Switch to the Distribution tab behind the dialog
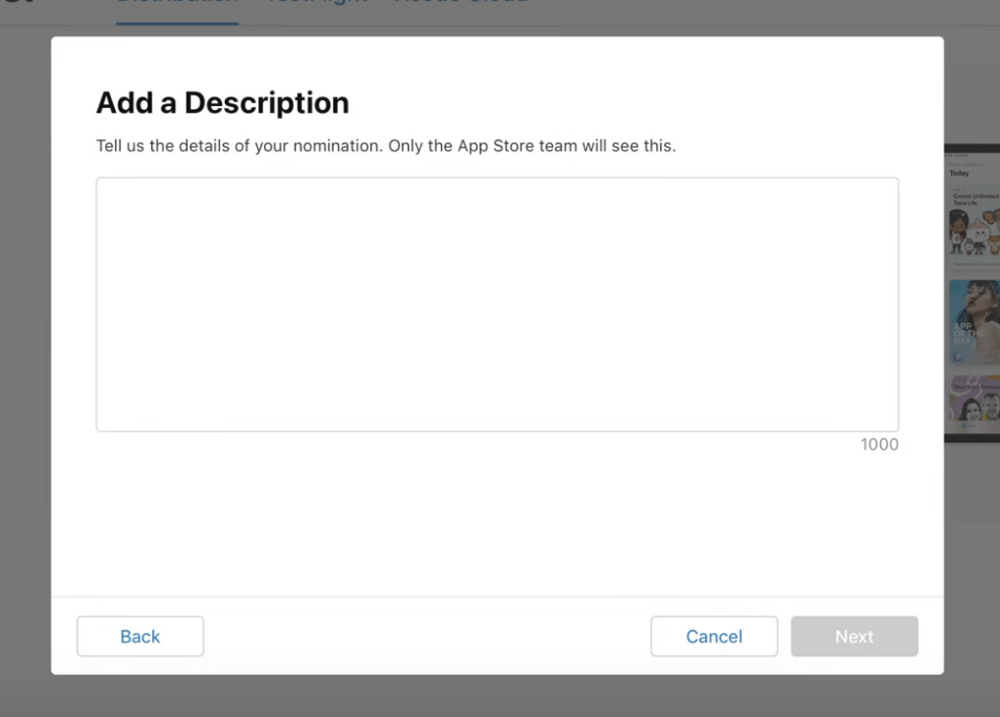The height and width of the screenshot is (717, 1000). click(x=178, y=3)
